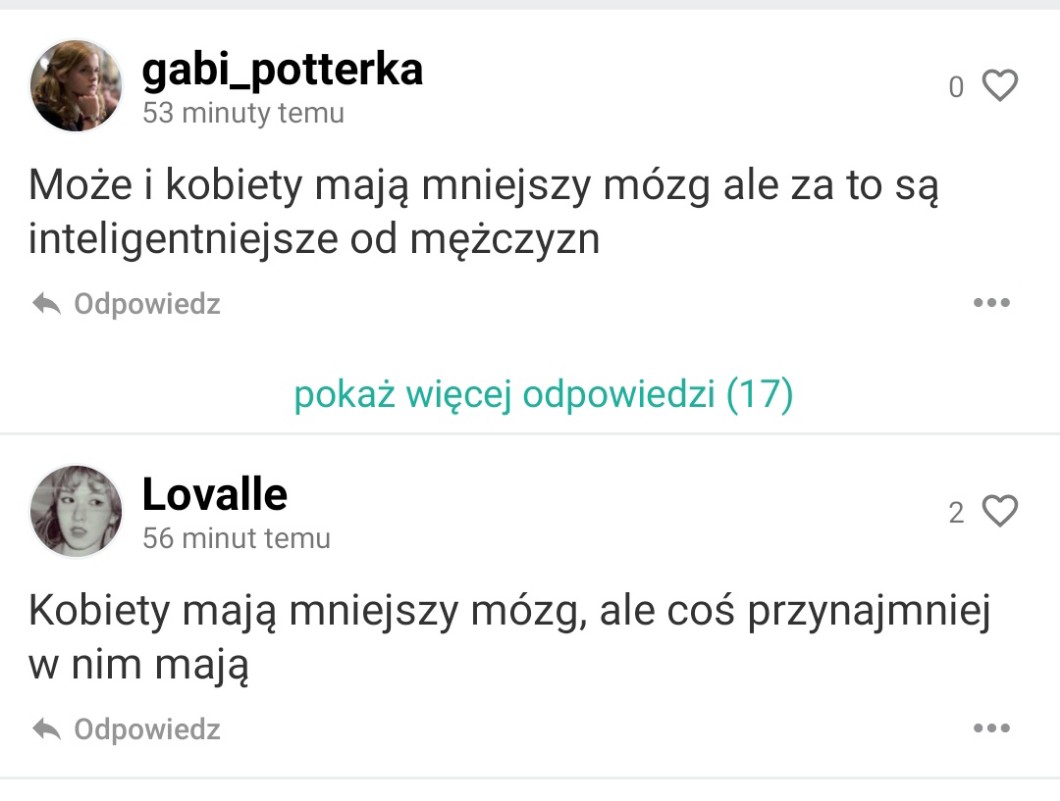Expand "pokaż więcej odpowiedzi" replies
The height and width of the screenshot is (801, 1060).
(543, 396)
